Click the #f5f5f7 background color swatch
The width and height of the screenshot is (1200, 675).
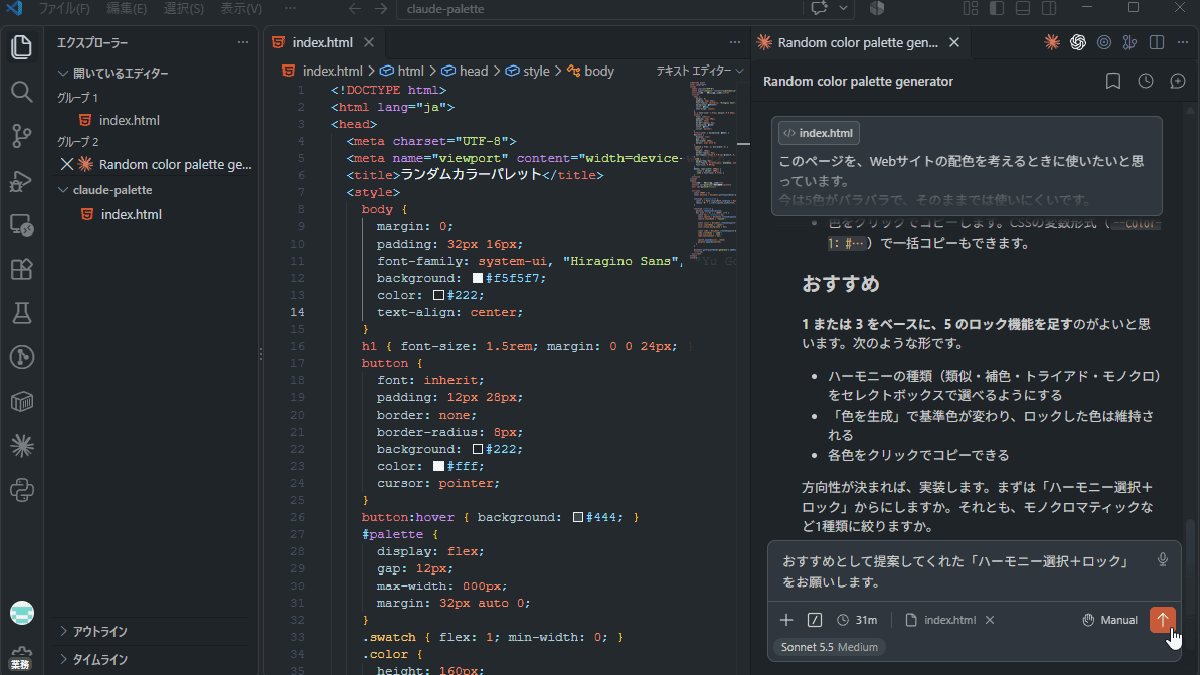(478, 278)
